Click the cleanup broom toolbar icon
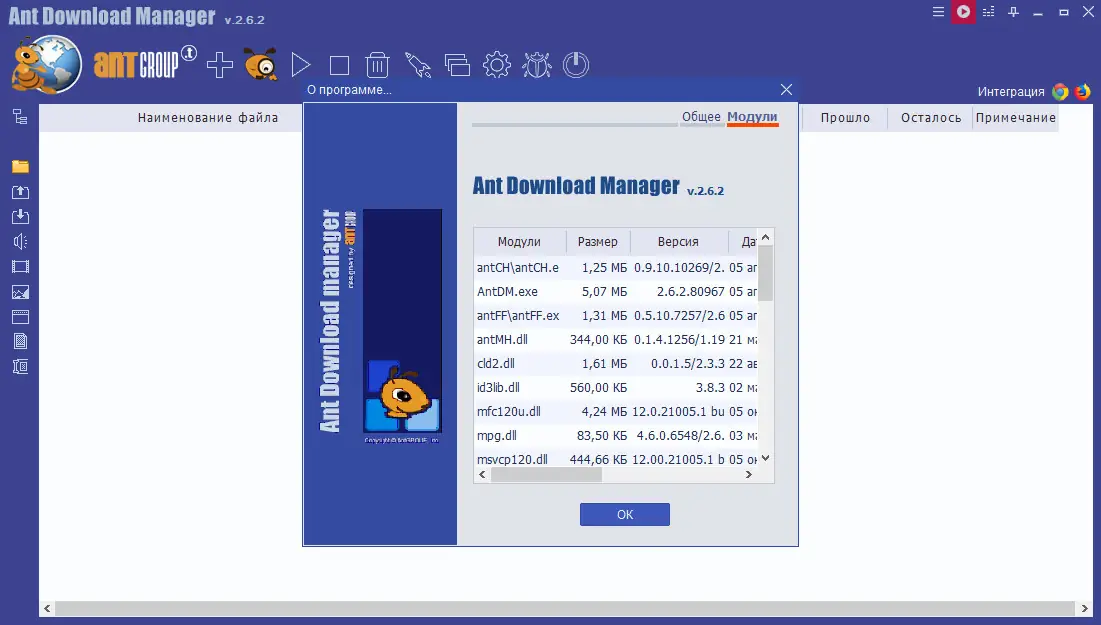Image resolution: width=1101 pixels, height=625 pixels. (x=418, y=65)
